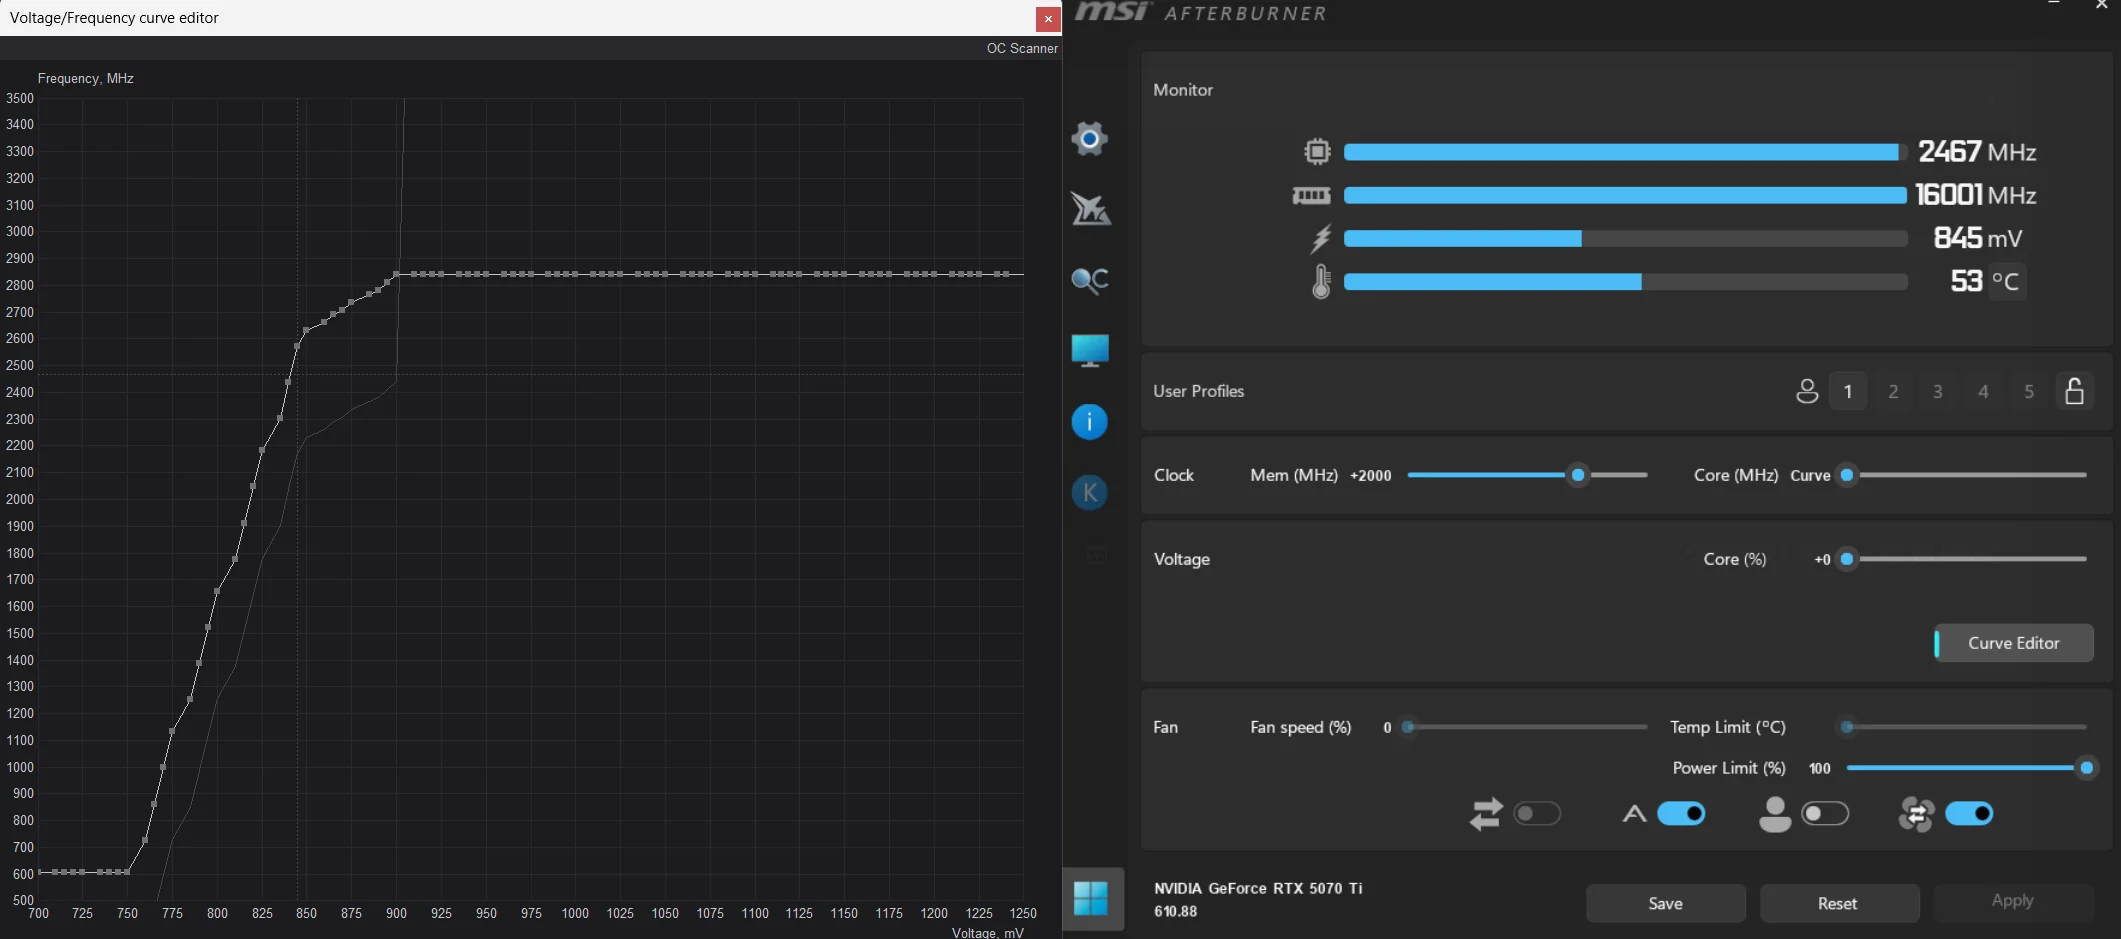Click the profile lock icon
Screen dimensions: 2121x939
pyautogui.click(x=2075, y=391)
